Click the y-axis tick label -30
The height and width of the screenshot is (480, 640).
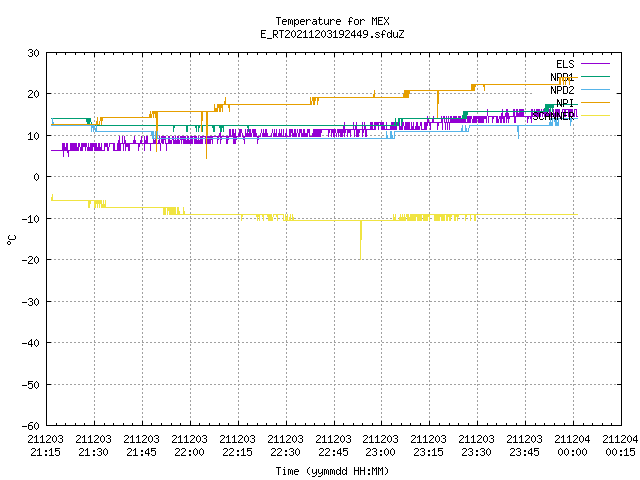pos(31,302)
